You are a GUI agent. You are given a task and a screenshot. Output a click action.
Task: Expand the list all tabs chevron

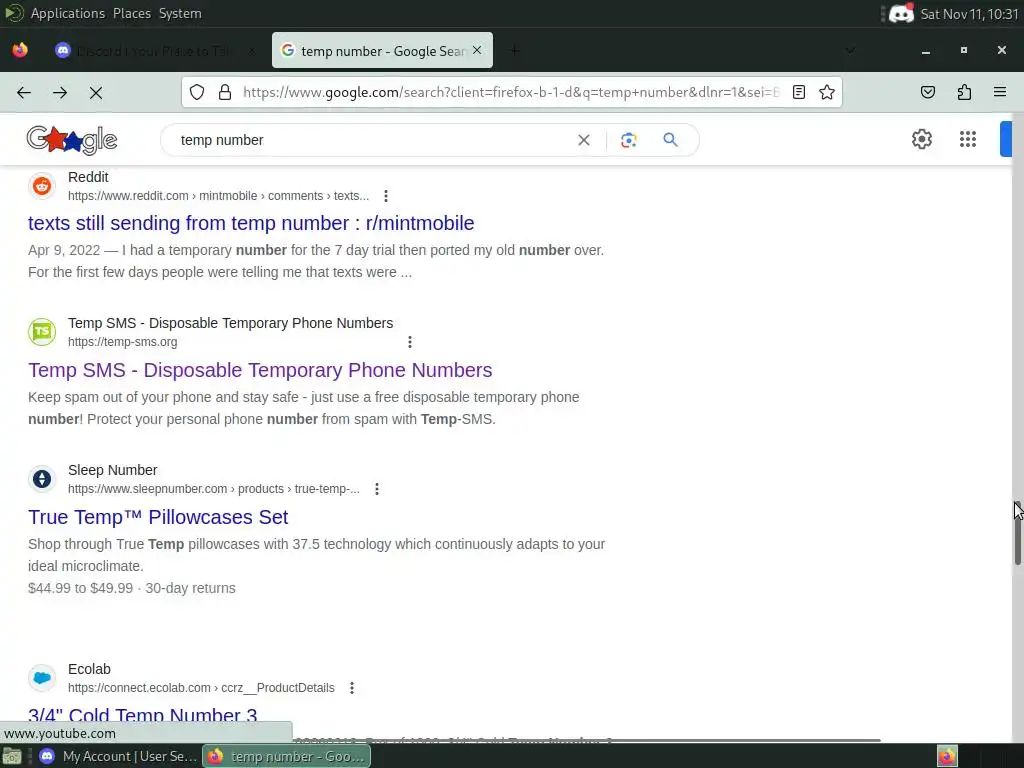coord(850,50)
